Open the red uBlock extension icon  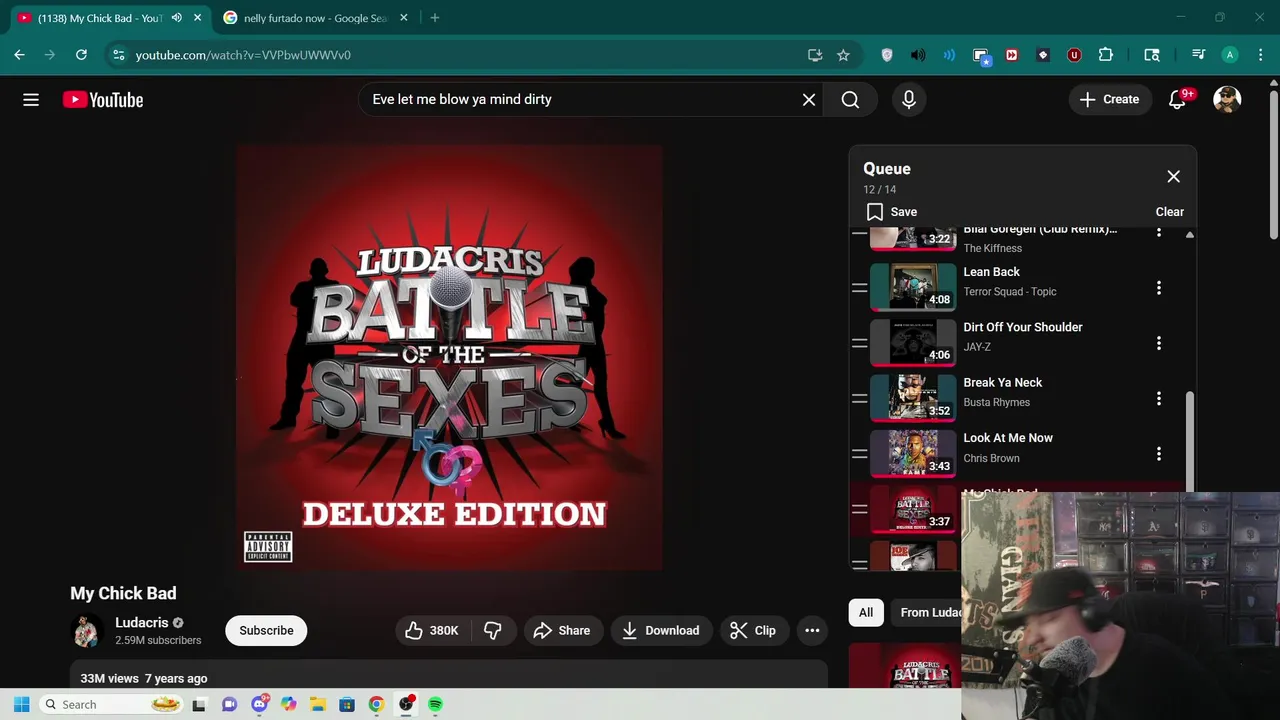pyautogui.click(x=1074, y=55)
